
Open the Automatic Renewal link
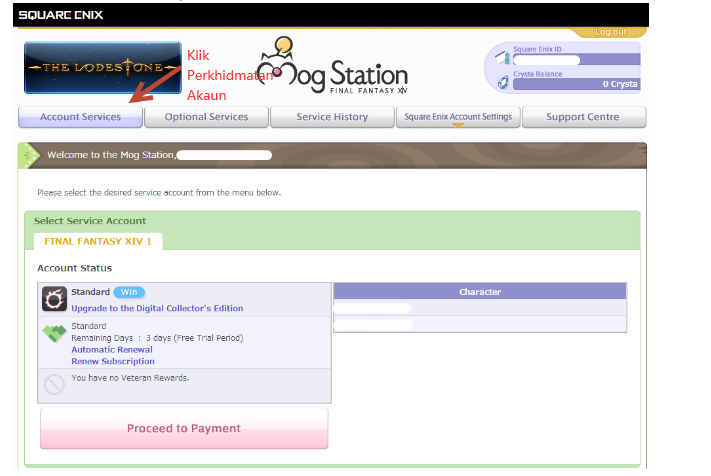112,350
